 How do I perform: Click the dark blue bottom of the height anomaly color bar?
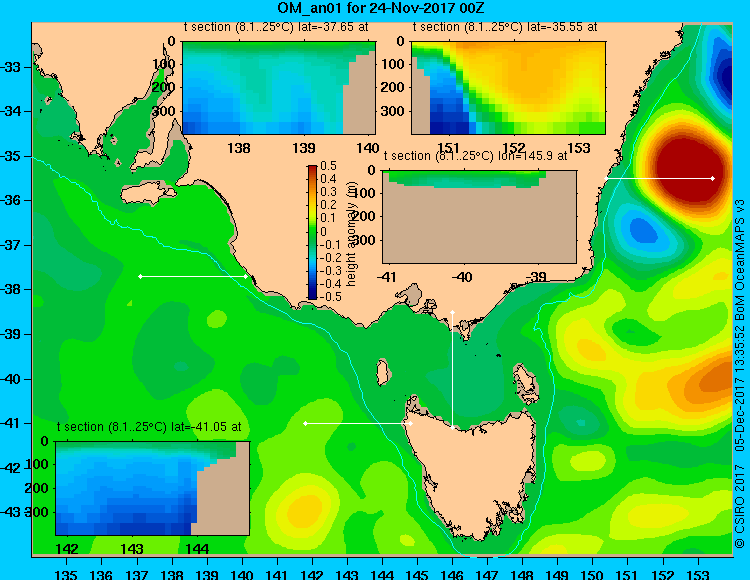(x=312, y=296)
